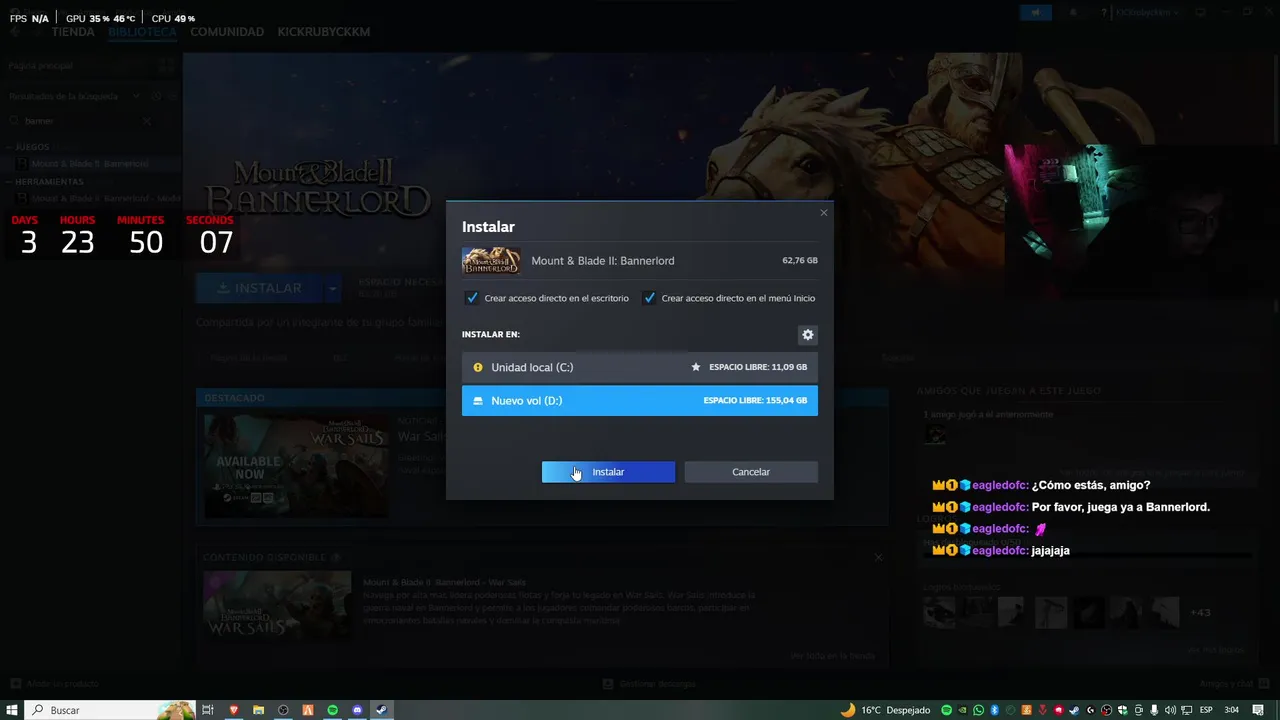
Task: Open the KICKRUBYCKKM profile tab
Action: coord(324,32)
